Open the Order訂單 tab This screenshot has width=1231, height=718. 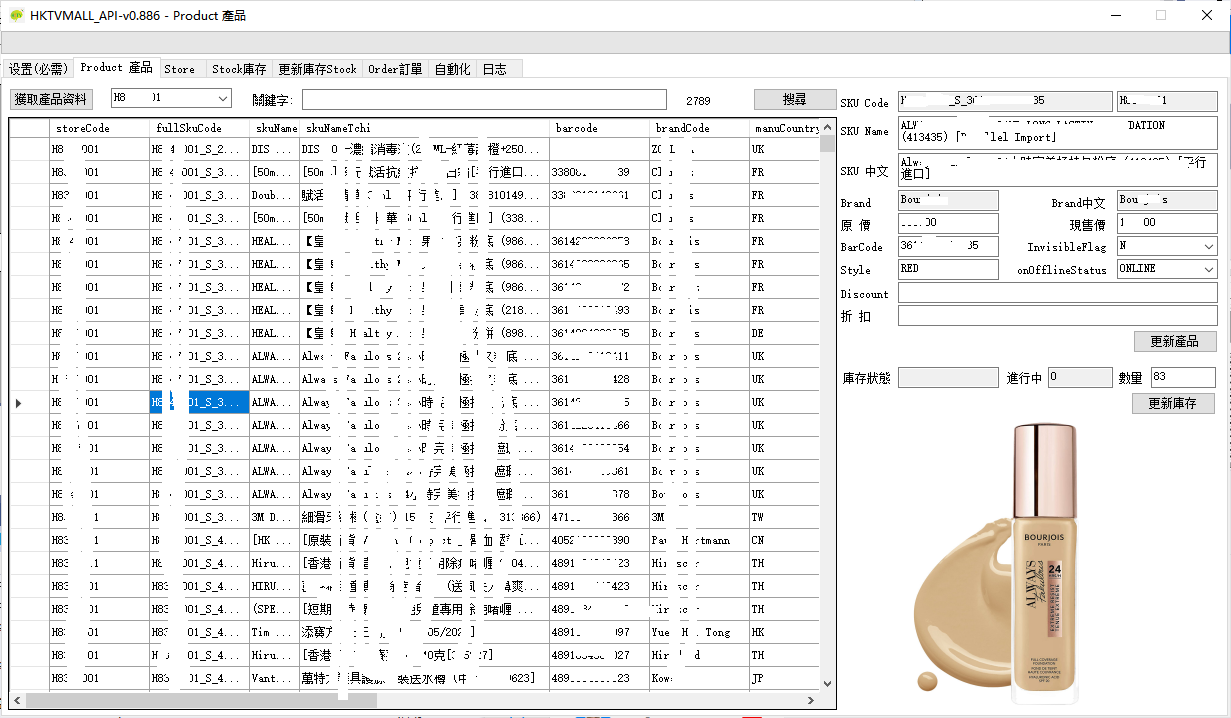tap(395, 69)
